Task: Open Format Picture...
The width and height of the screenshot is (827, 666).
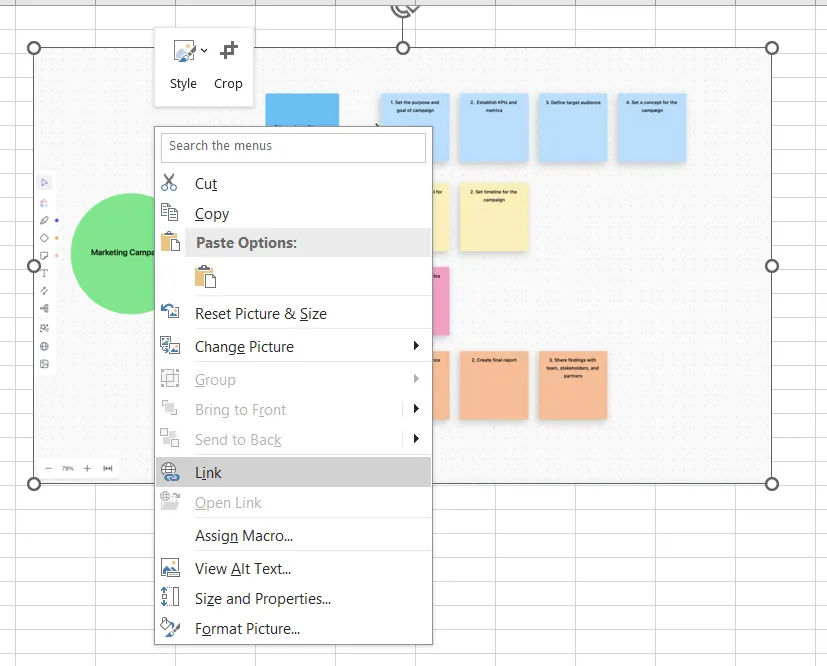Action: (x=293, y=629)
